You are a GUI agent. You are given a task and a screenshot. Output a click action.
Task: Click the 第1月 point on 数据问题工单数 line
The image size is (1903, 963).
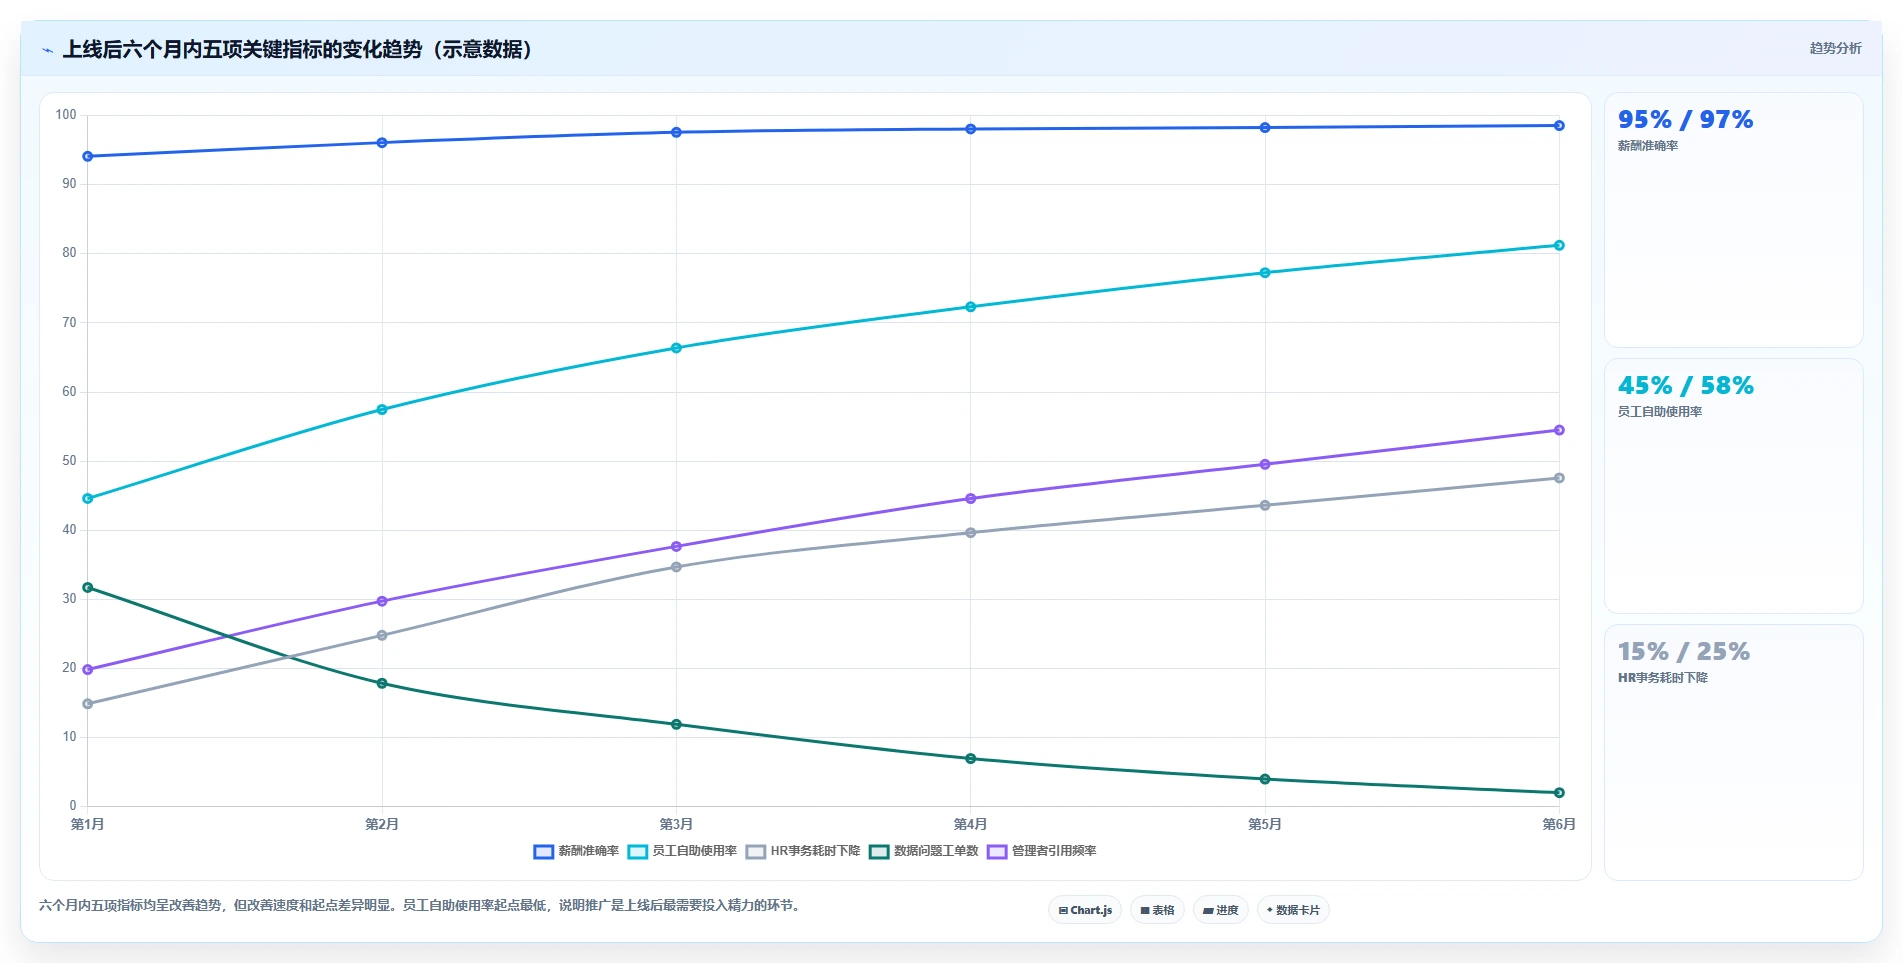coord(88,588)
